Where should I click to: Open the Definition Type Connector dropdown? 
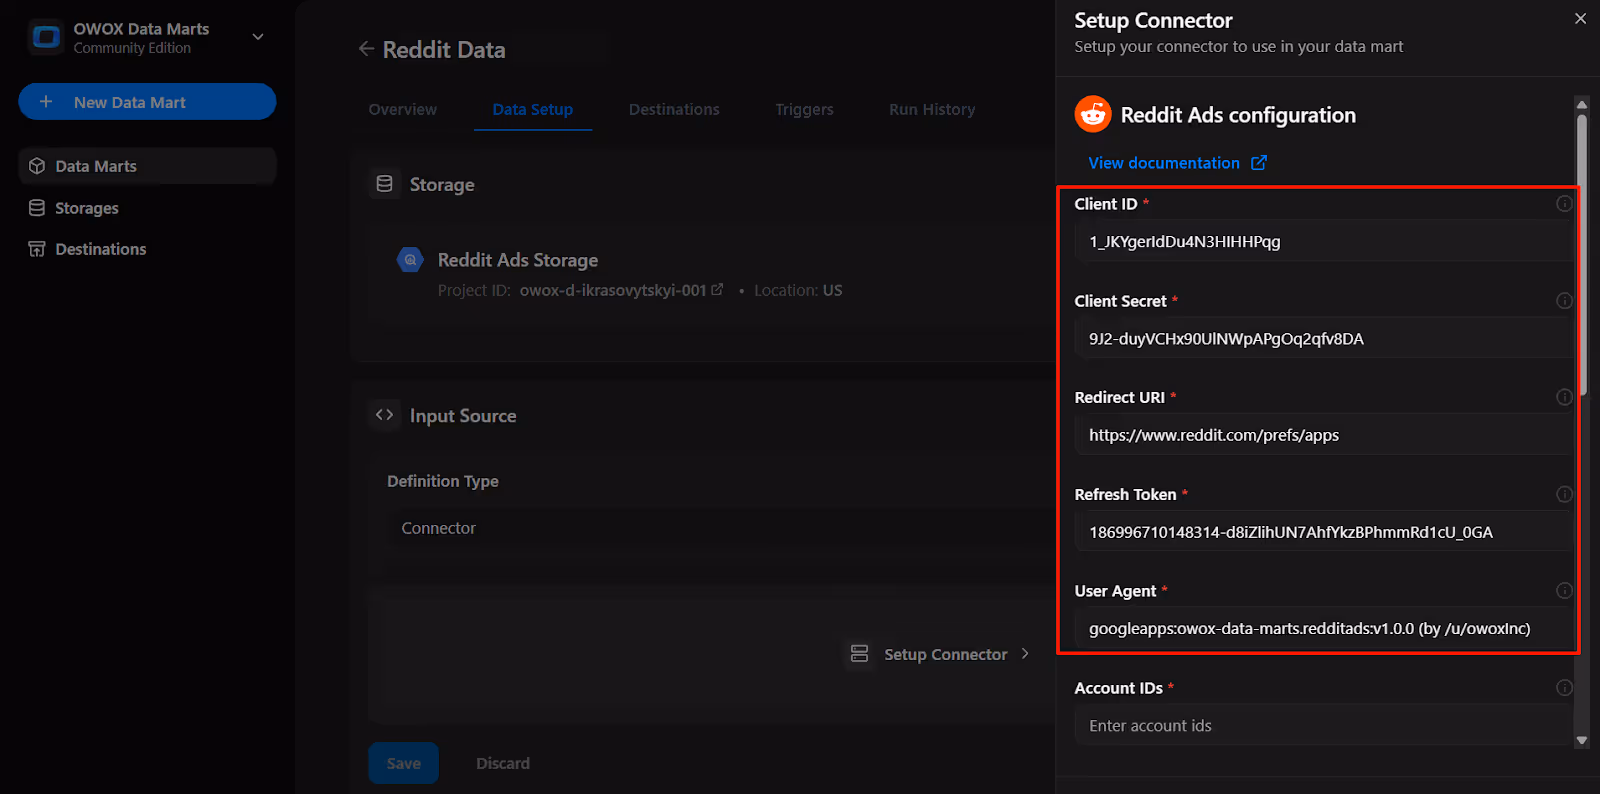(x=720, y=528)
